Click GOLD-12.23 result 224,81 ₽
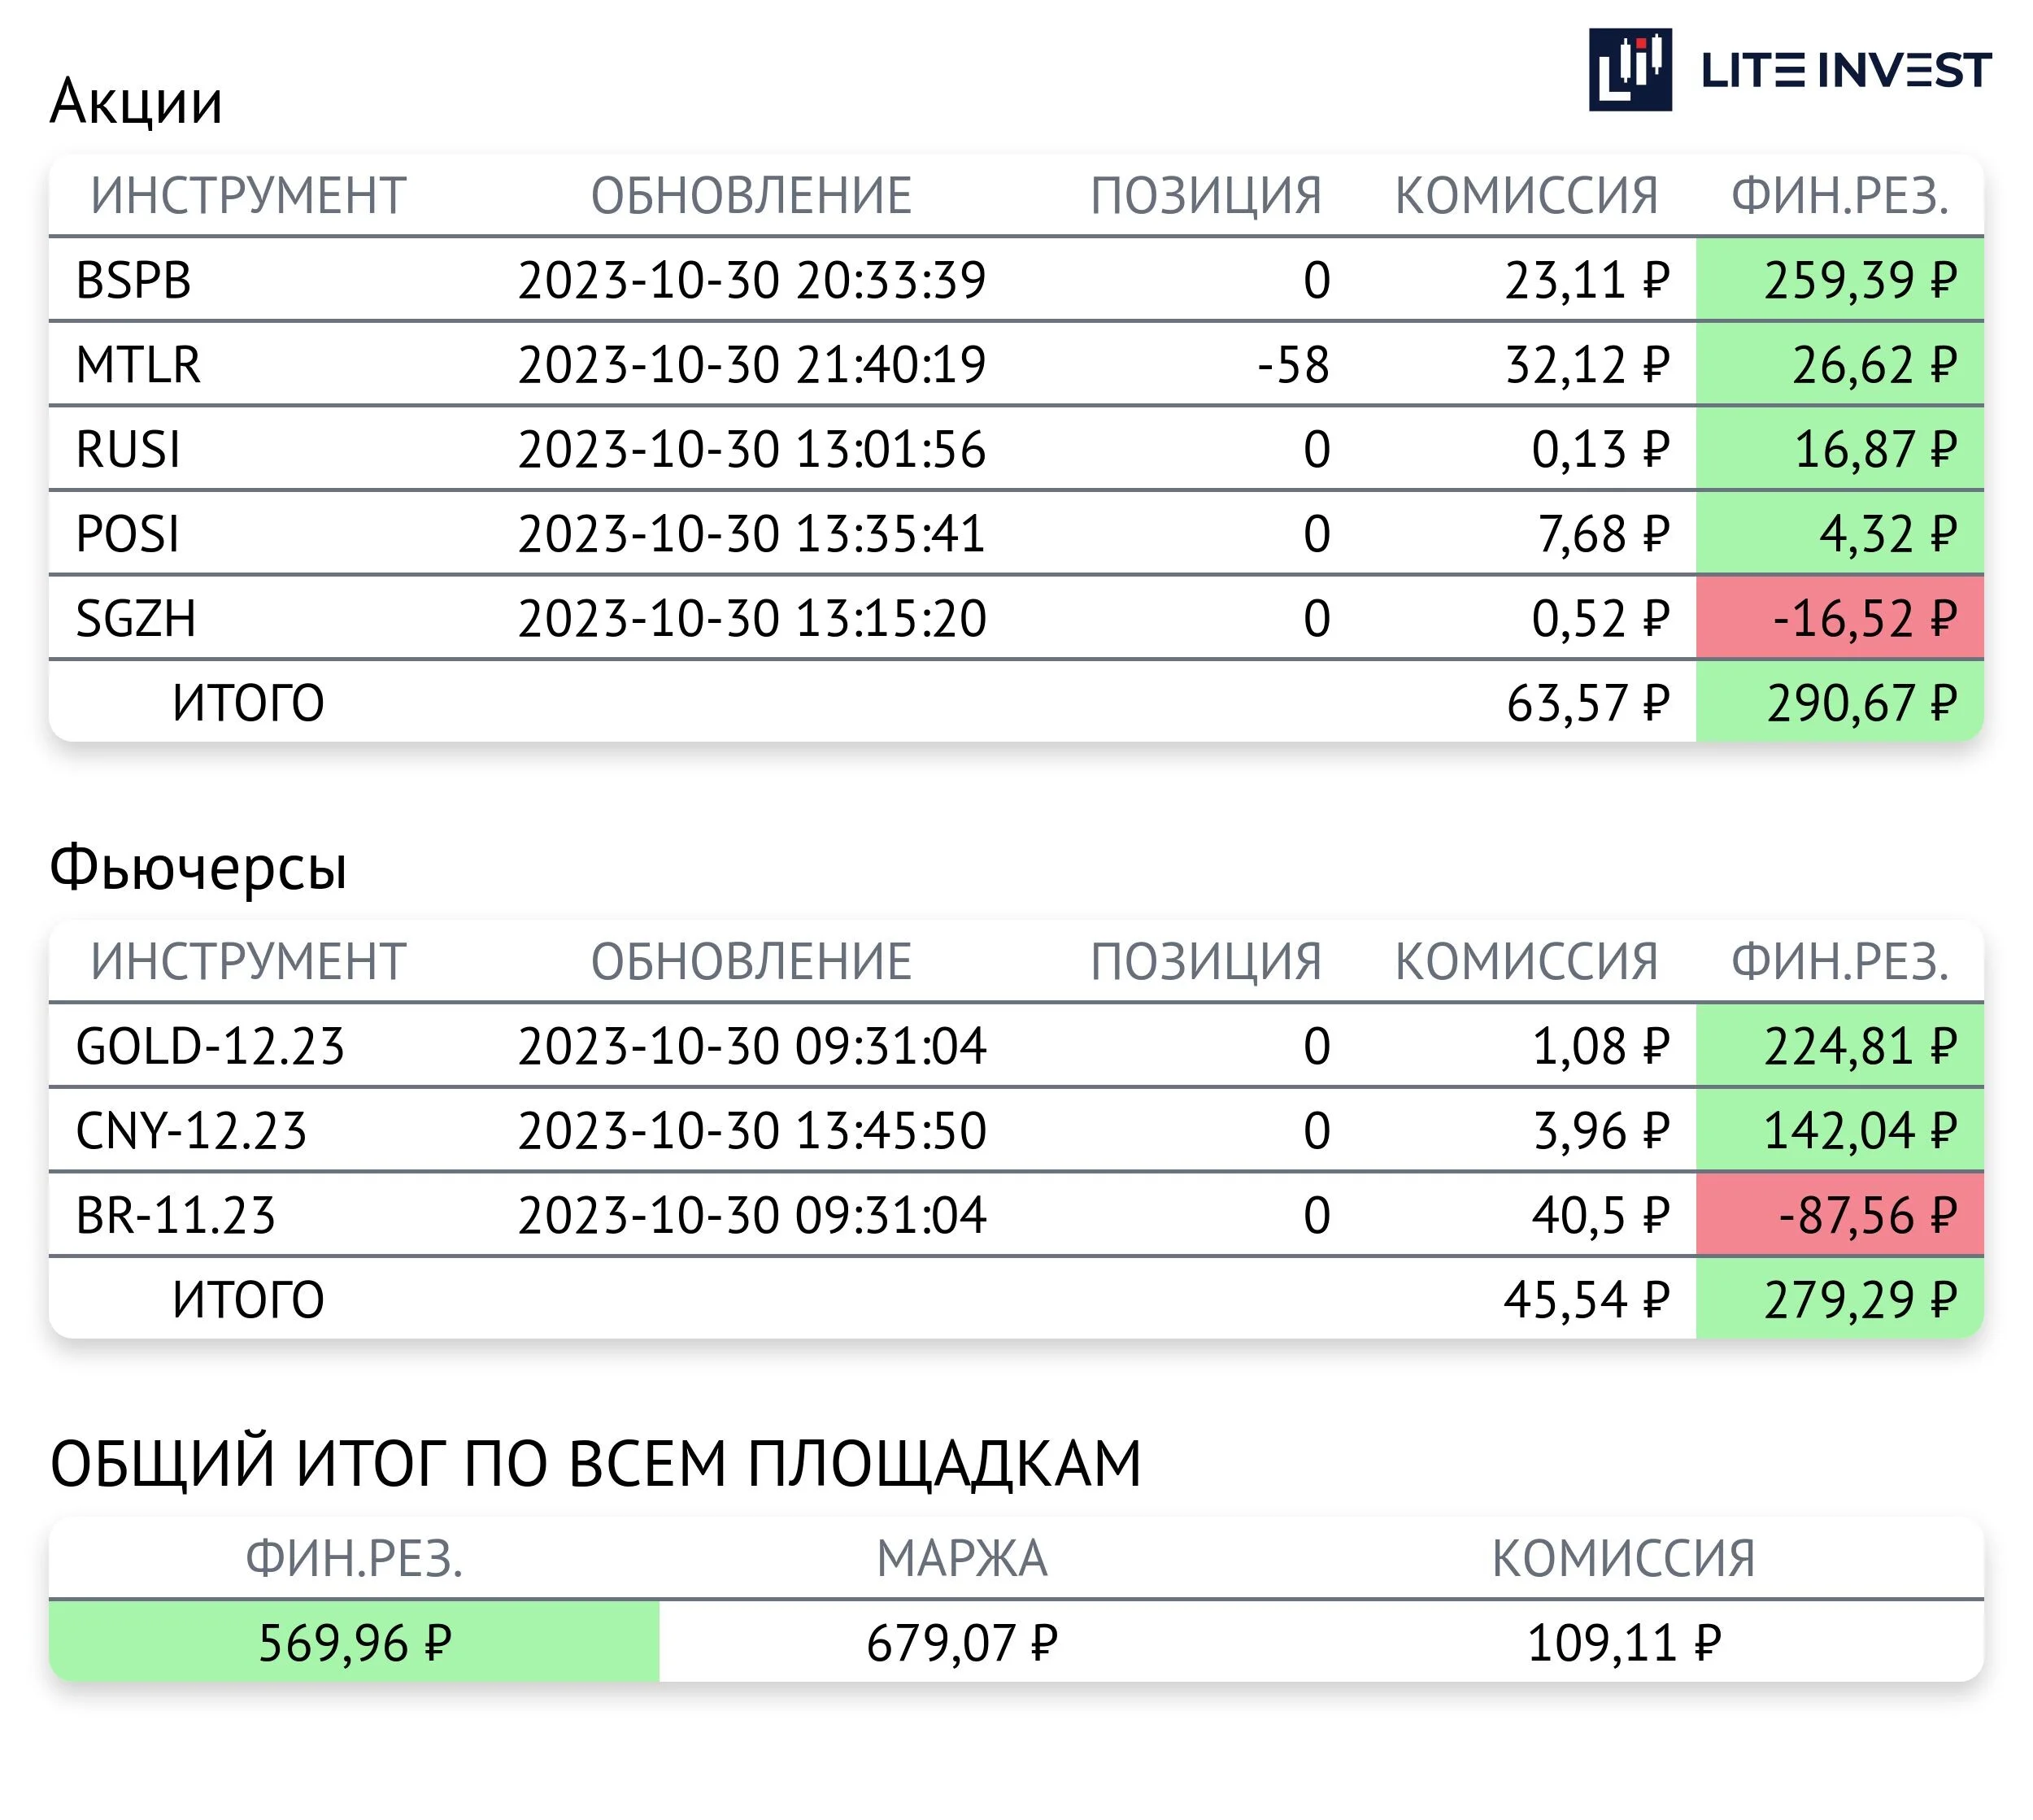Viewport: 2033px width, 1820px height. coord(1859,1047)
